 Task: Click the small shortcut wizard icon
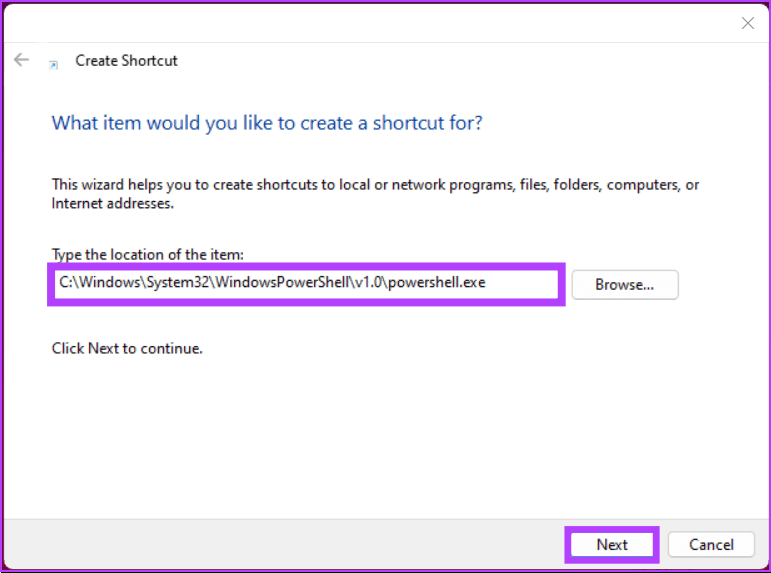pos(54,64)
